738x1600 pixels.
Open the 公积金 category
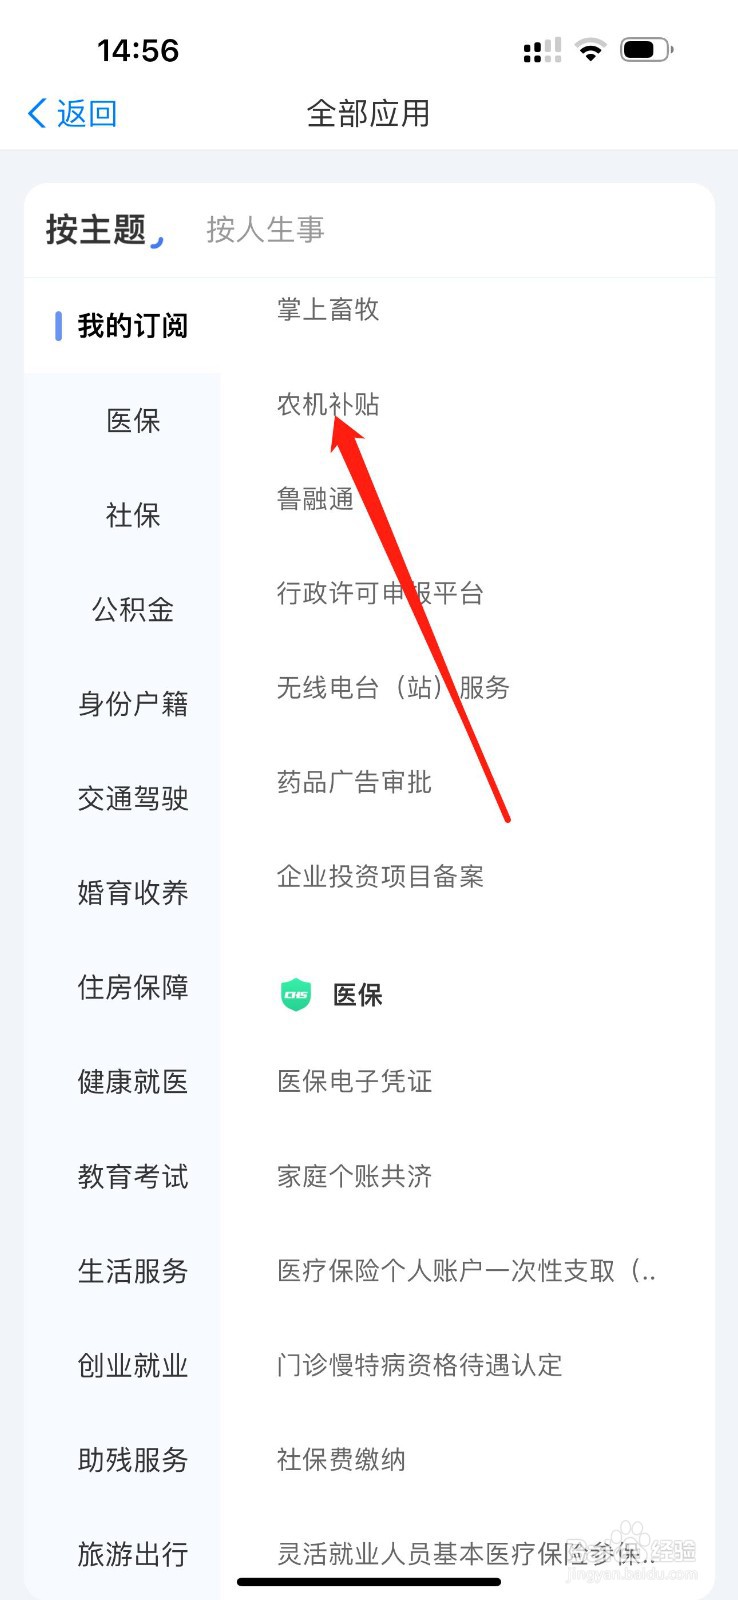pyautogui.click(x=133, y=610)
